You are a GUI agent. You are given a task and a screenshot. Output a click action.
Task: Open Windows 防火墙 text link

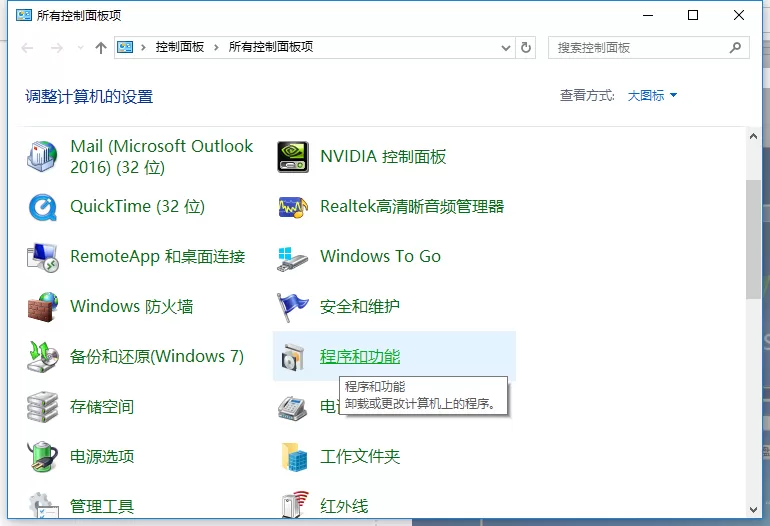tap(132, 306)
